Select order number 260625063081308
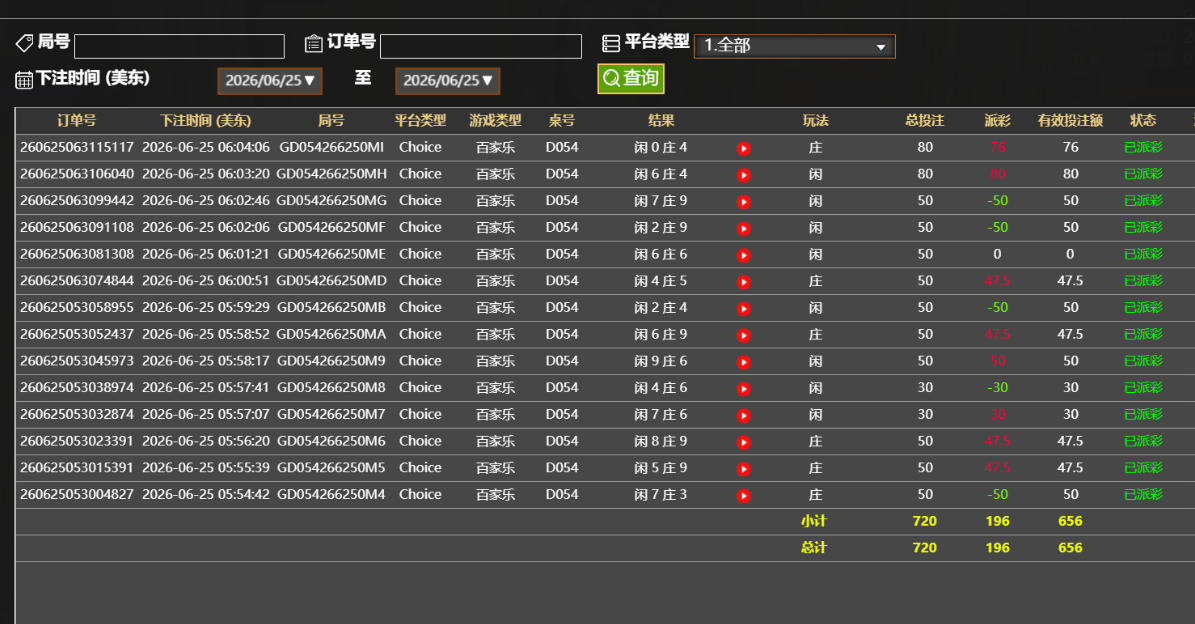 [77, 254]
